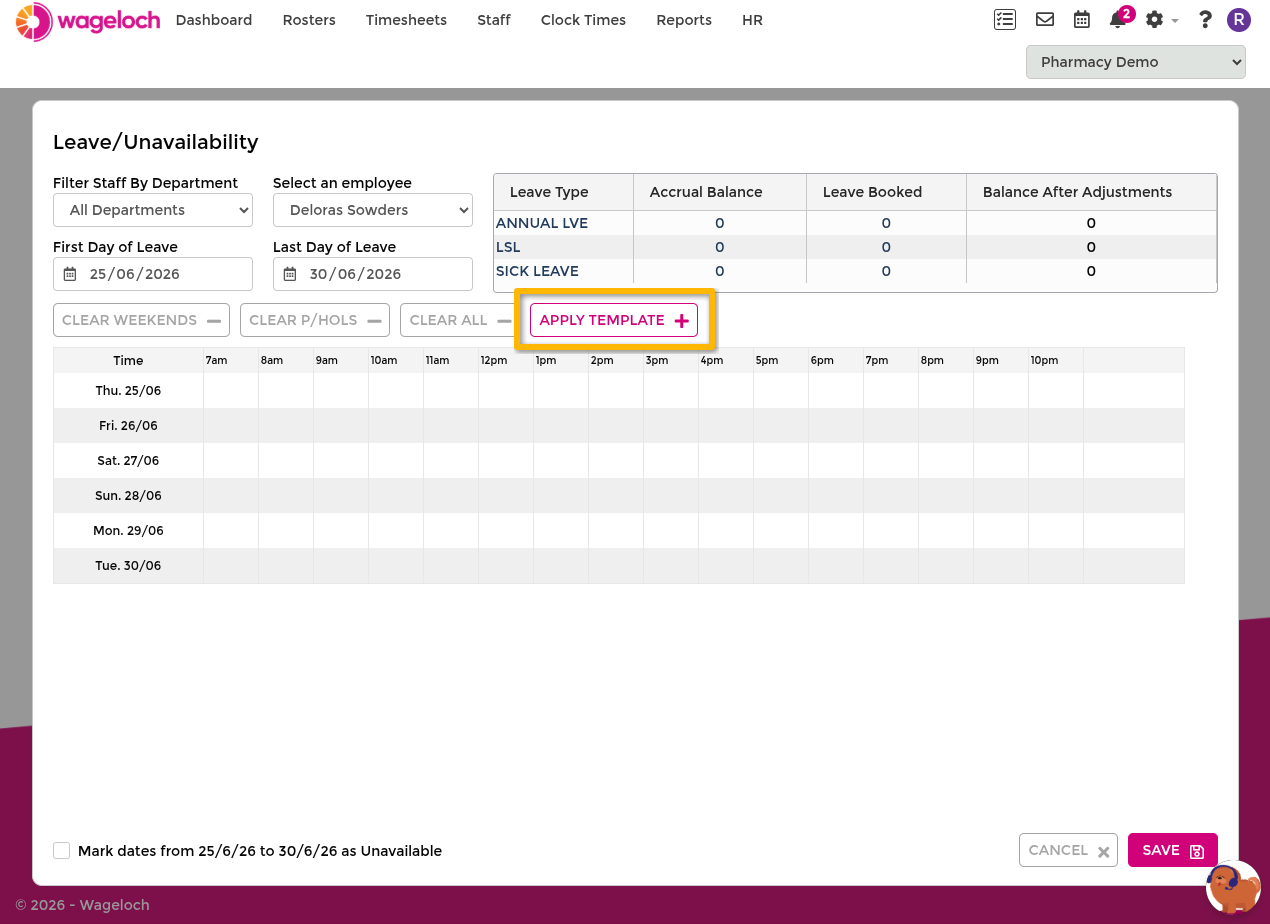1270x924 pixels.
Task: Click the Apply Template button
Action: click(x=614, y=320)
